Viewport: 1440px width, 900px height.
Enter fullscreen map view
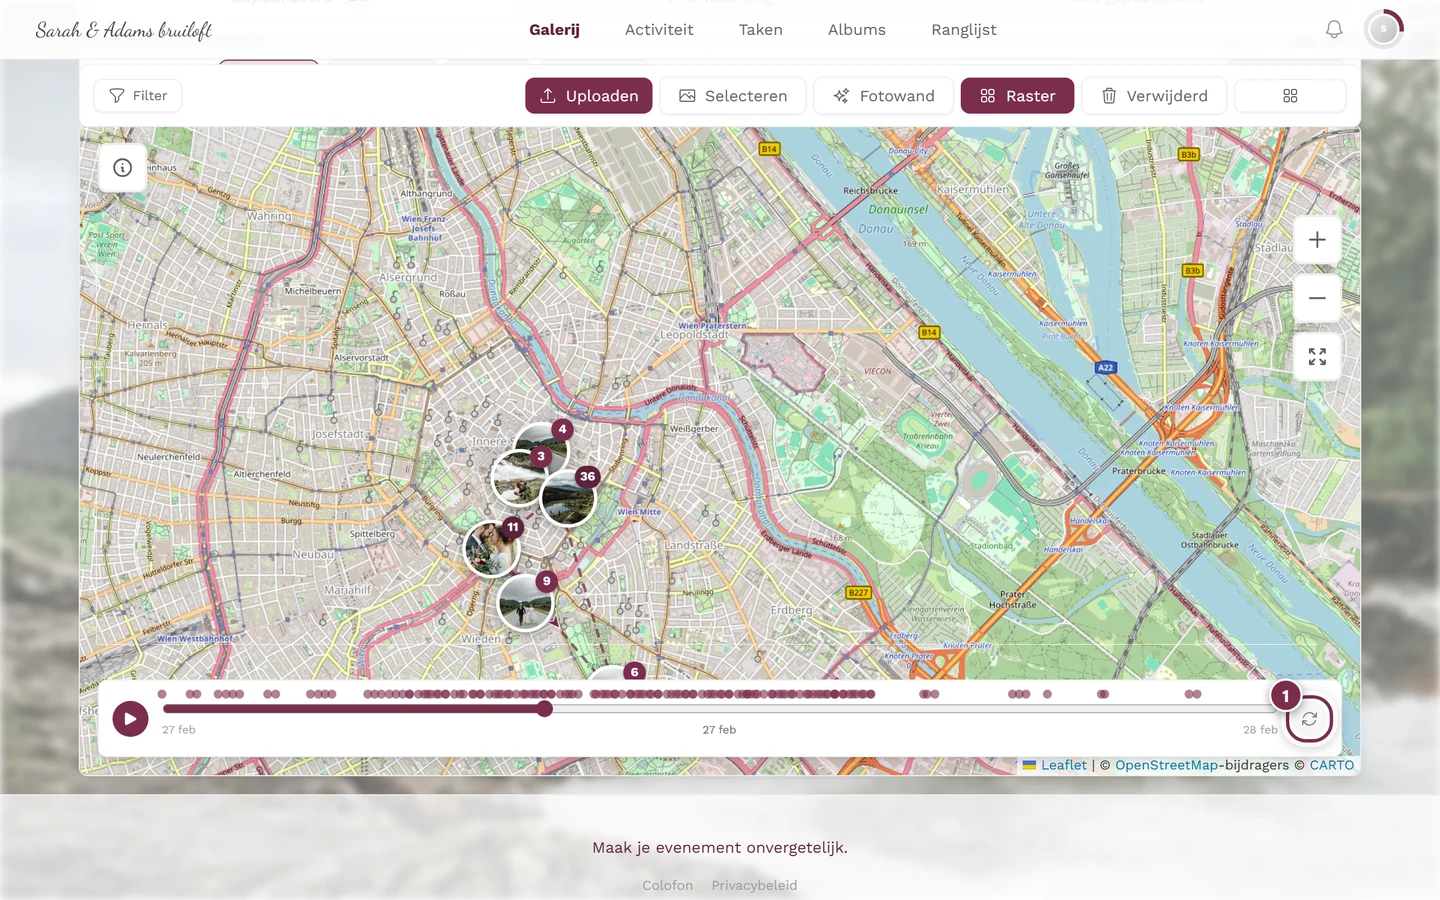click(x=1317, y=357)
